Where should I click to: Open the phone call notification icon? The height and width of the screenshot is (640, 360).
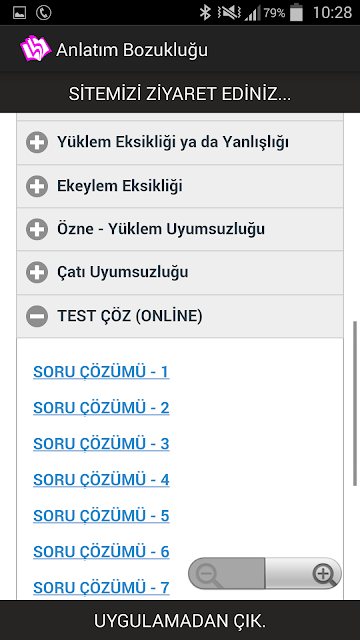(x=43, y=13)
